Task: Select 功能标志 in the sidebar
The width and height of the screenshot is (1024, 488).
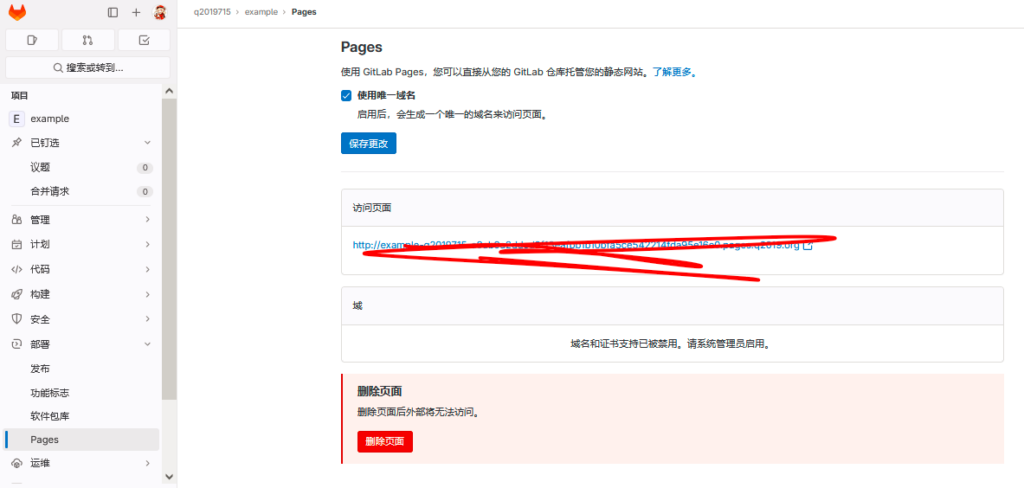Action: pos(50,392)
